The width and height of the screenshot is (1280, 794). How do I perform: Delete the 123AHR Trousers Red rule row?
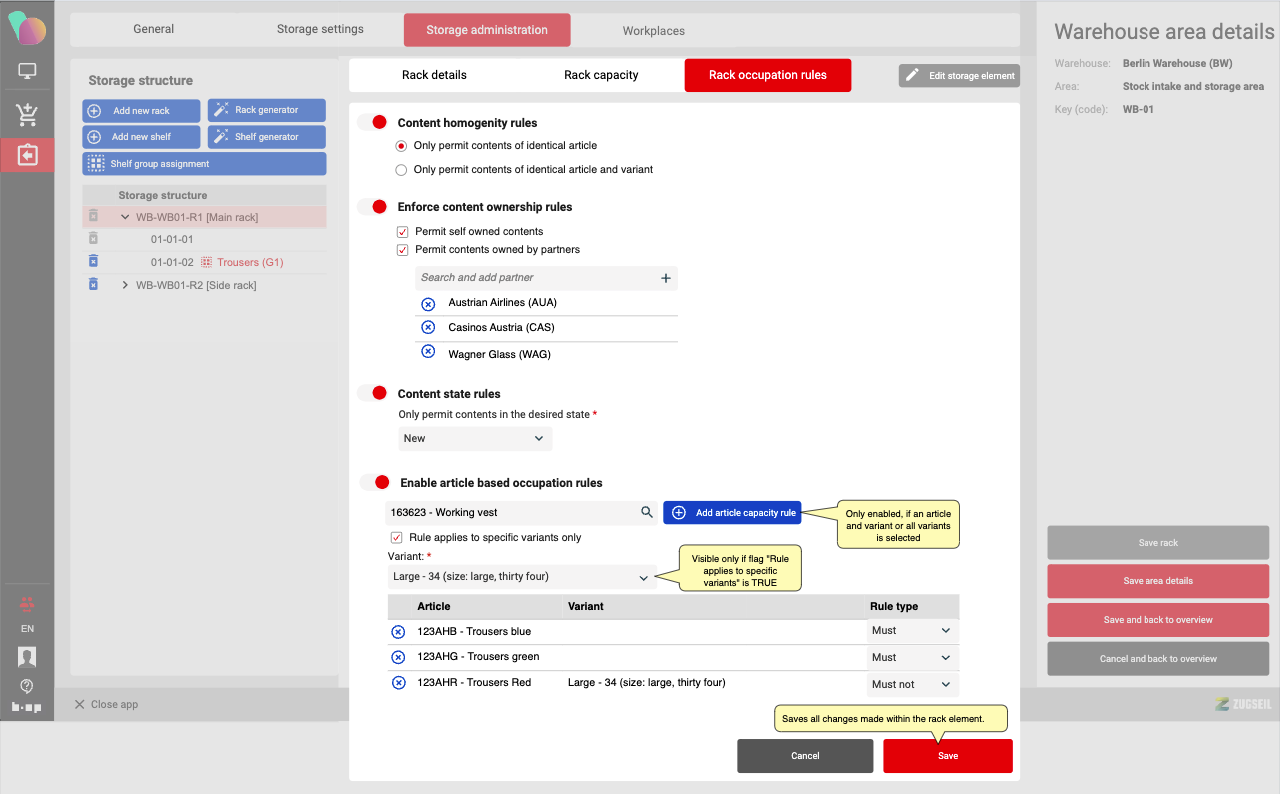coord(398,683)
